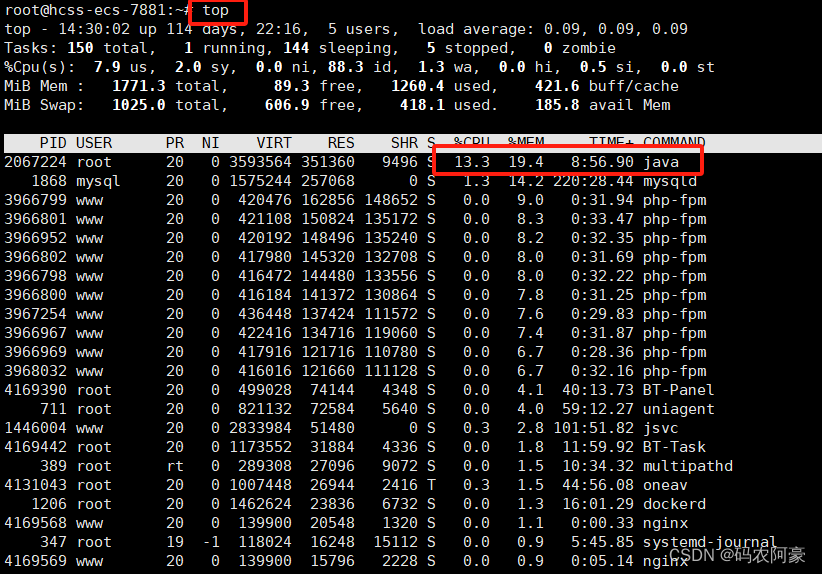Click Mem '89.3 free' value

coord(313,86)
